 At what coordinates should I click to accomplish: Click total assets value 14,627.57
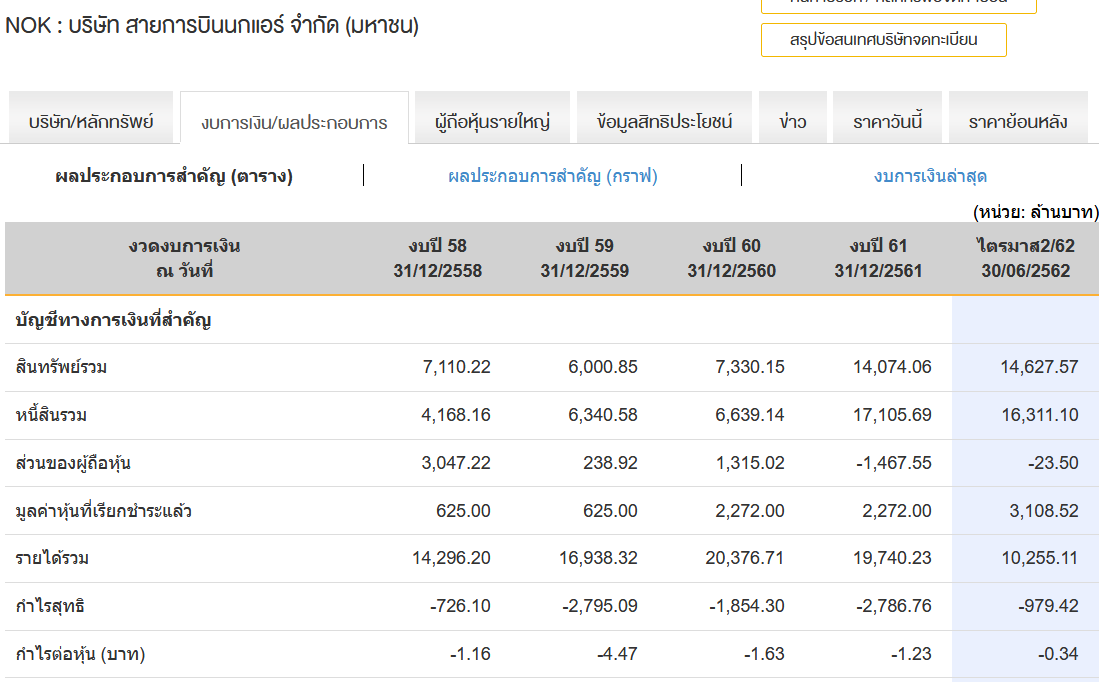(x=1039, y=367)
